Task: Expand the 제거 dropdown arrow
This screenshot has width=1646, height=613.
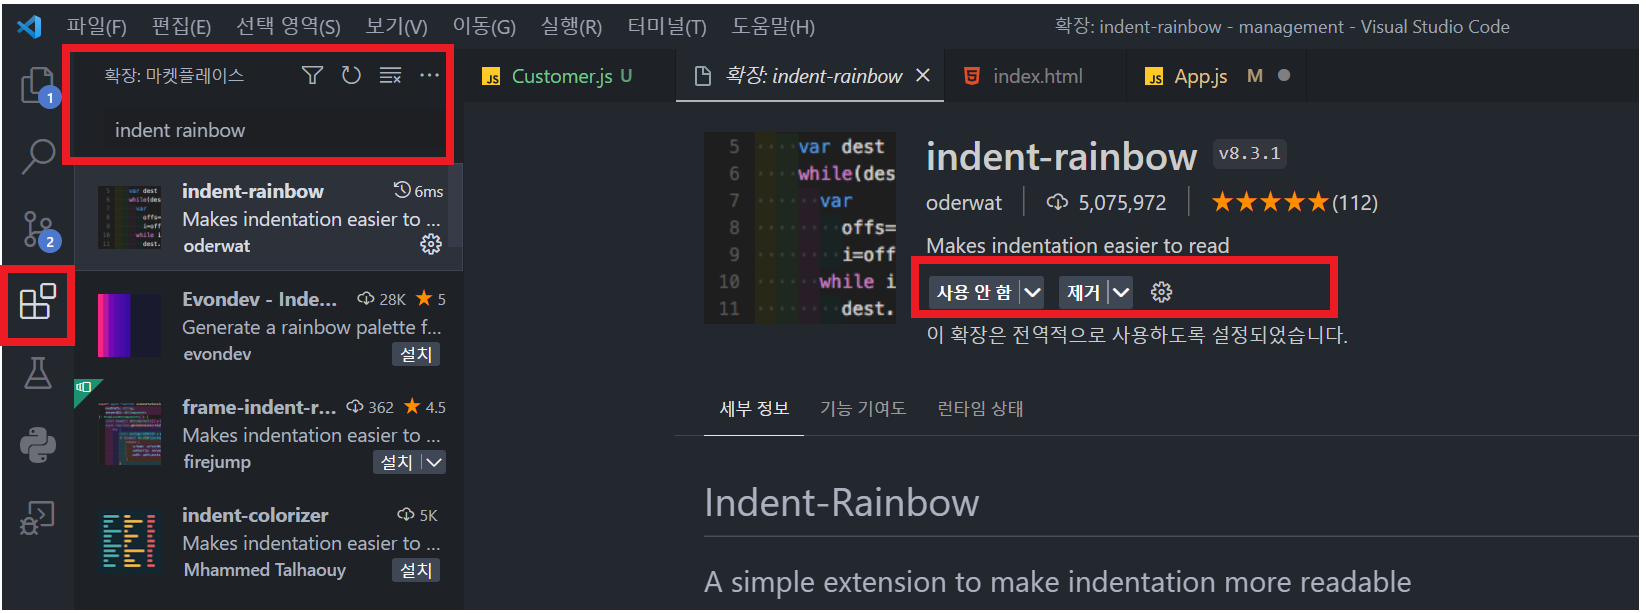Action: pyautogui.click(x=1121, y=292)
